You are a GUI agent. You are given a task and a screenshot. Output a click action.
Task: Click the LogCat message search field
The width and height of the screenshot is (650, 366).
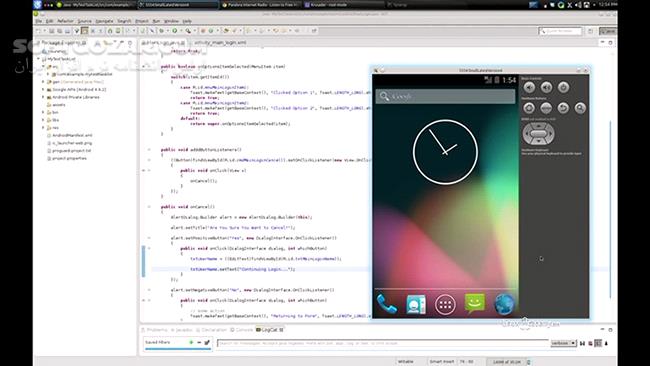point(383,343)
